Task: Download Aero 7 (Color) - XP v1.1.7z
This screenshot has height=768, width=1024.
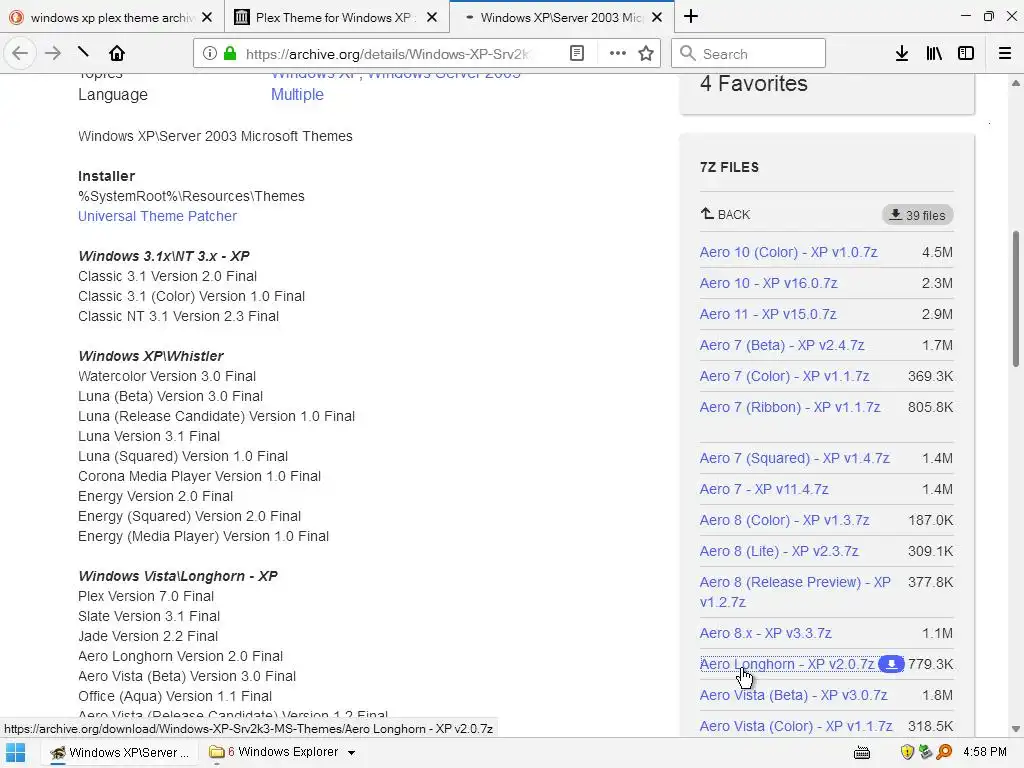Action: [x=784, y=376]
